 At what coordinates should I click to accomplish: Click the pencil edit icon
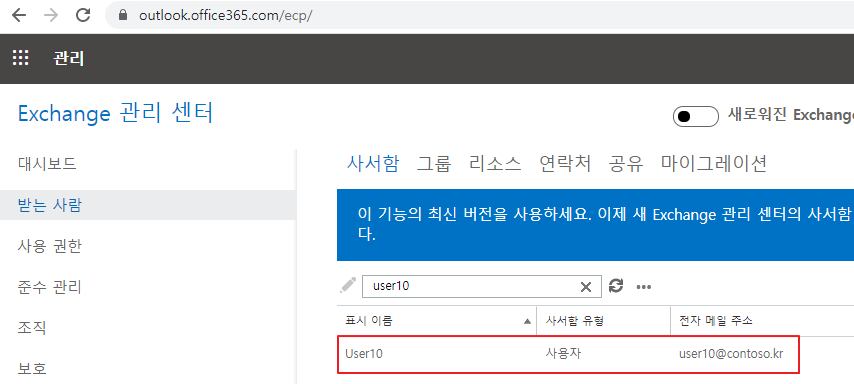click(x=347, y=285)
